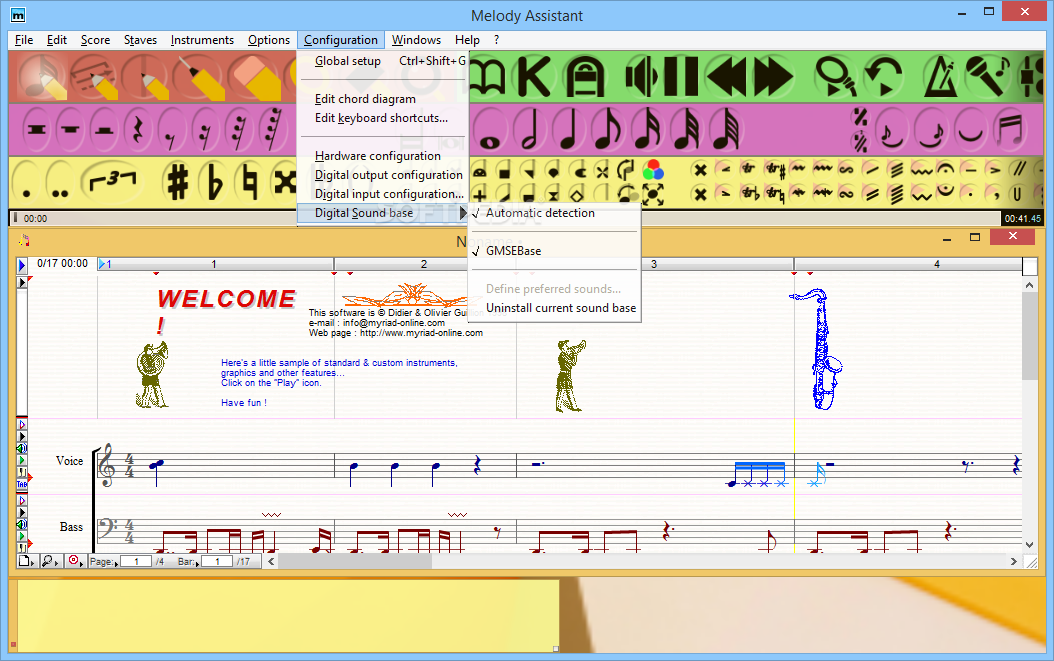Open the page layout dropdown in status bar
This screenshot has width=1054, height=661.
pyautogui.click(x=26, y=561)
